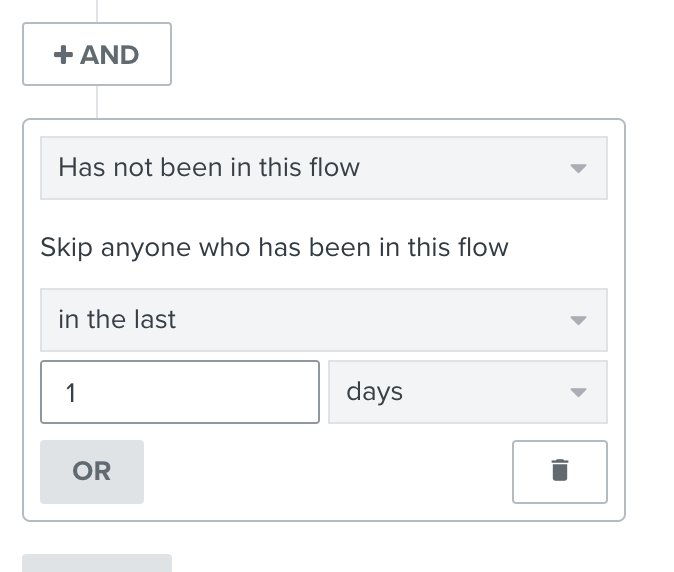The height and width of the screenshot is (572, 674).
Task: Click the caret arrow beside 'in the last'
Action: [578, 320]
